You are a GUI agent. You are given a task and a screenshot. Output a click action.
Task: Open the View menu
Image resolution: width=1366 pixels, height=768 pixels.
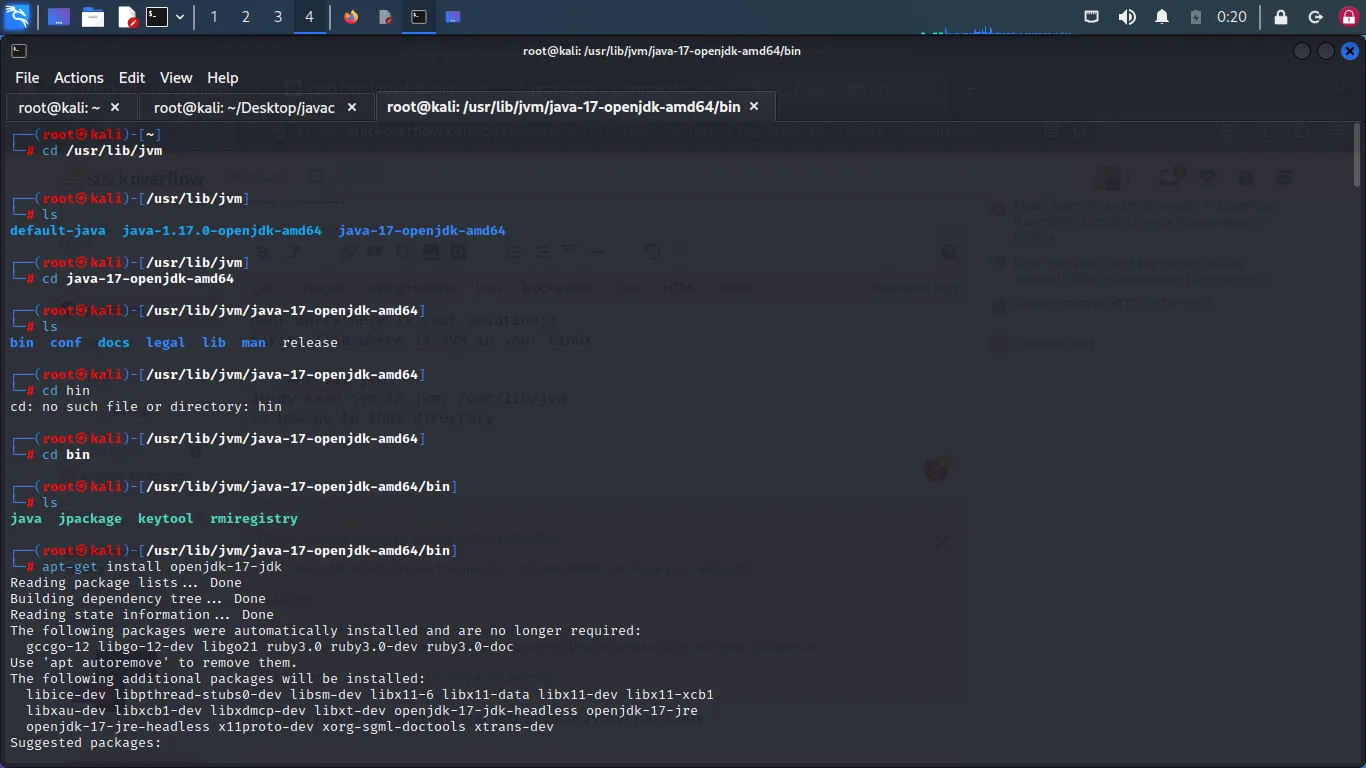pyautogui.click(x=176, y=78)
